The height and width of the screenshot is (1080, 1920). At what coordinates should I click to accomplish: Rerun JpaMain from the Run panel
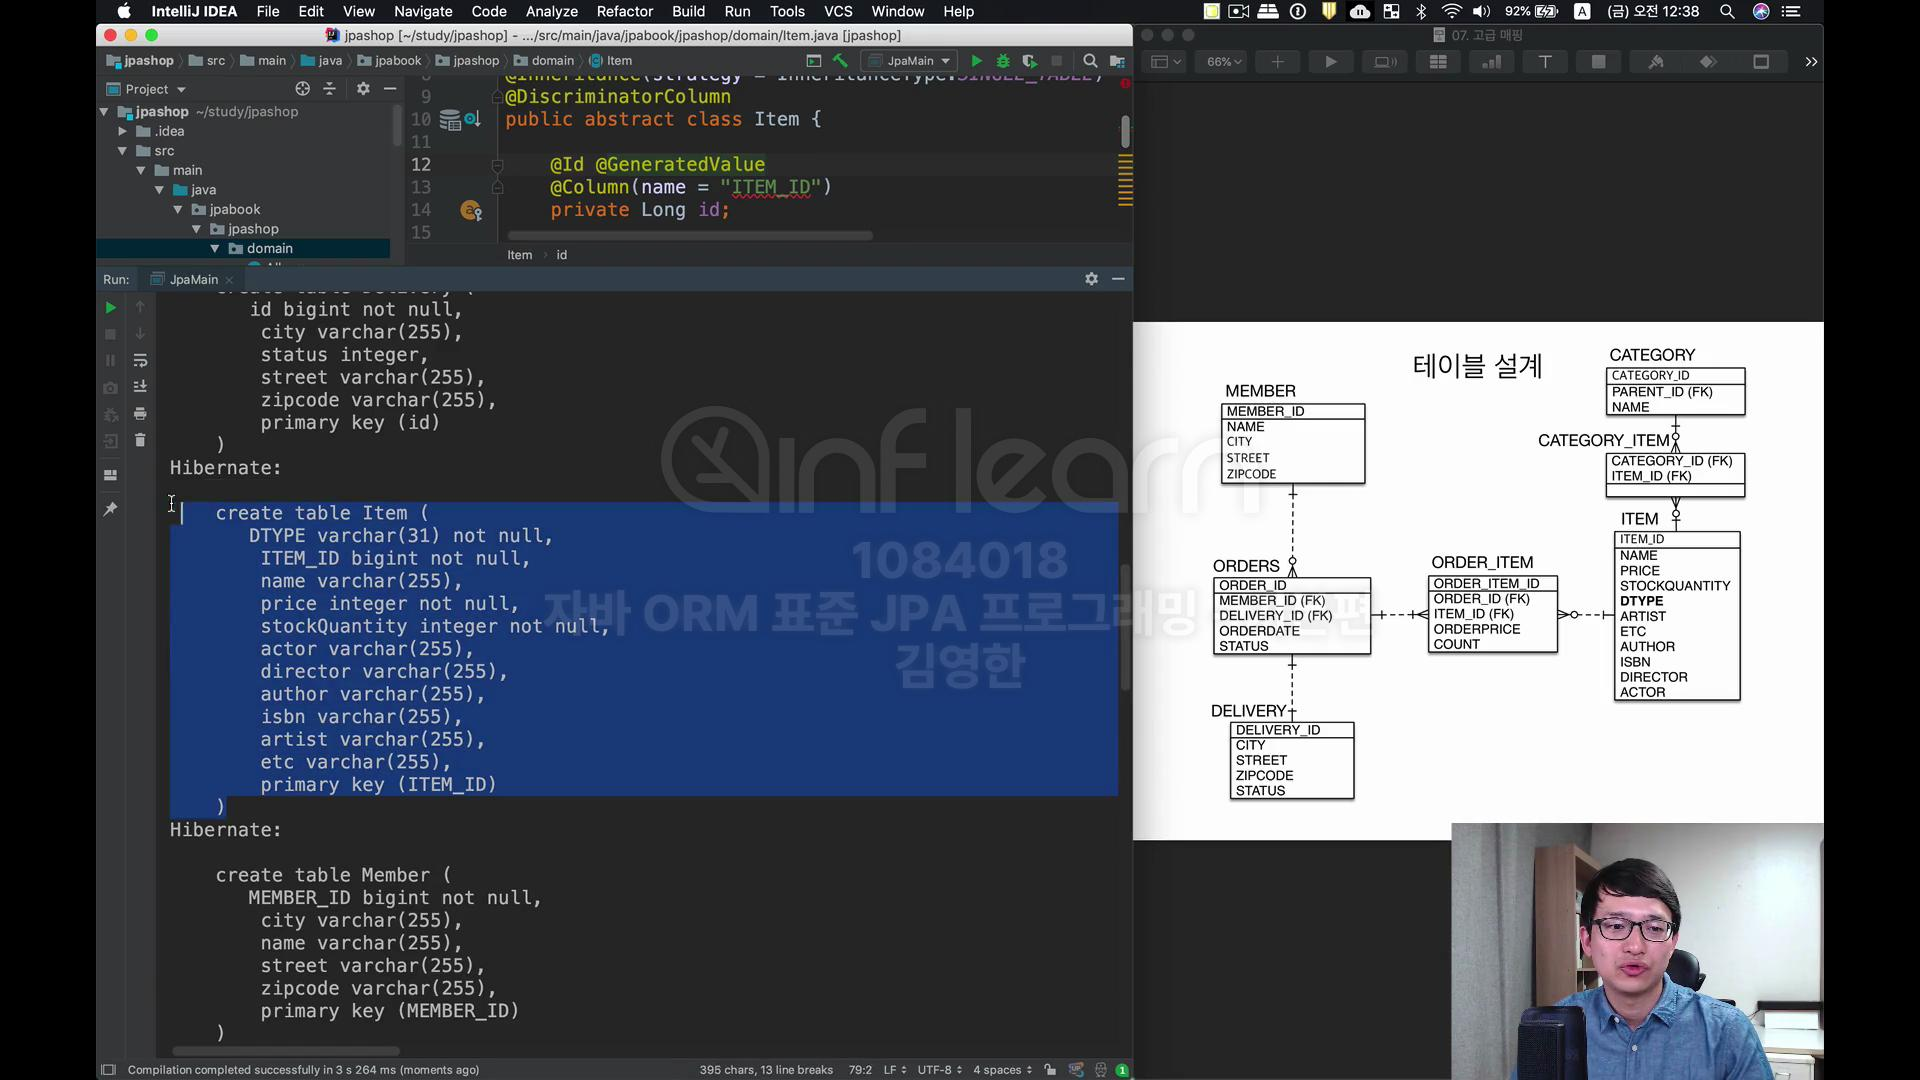pyautogui.click(x=111, y=308)
